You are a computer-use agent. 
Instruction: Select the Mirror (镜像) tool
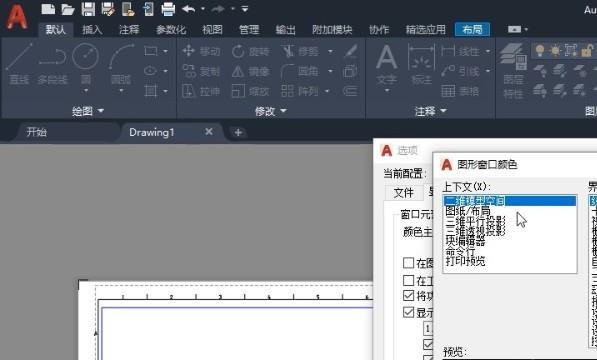(251, 71)
